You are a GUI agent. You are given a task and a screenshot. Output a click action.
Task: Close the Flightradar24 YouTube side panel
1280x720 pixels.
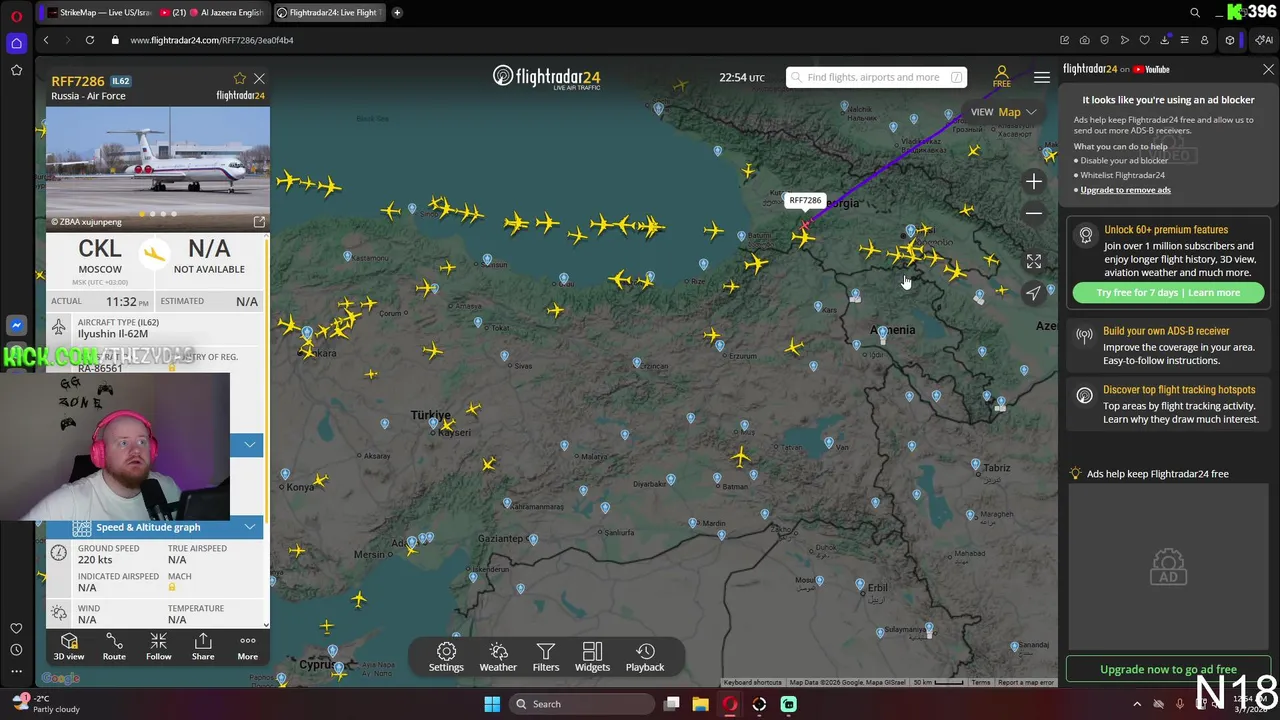click(x=1268, y=69)
